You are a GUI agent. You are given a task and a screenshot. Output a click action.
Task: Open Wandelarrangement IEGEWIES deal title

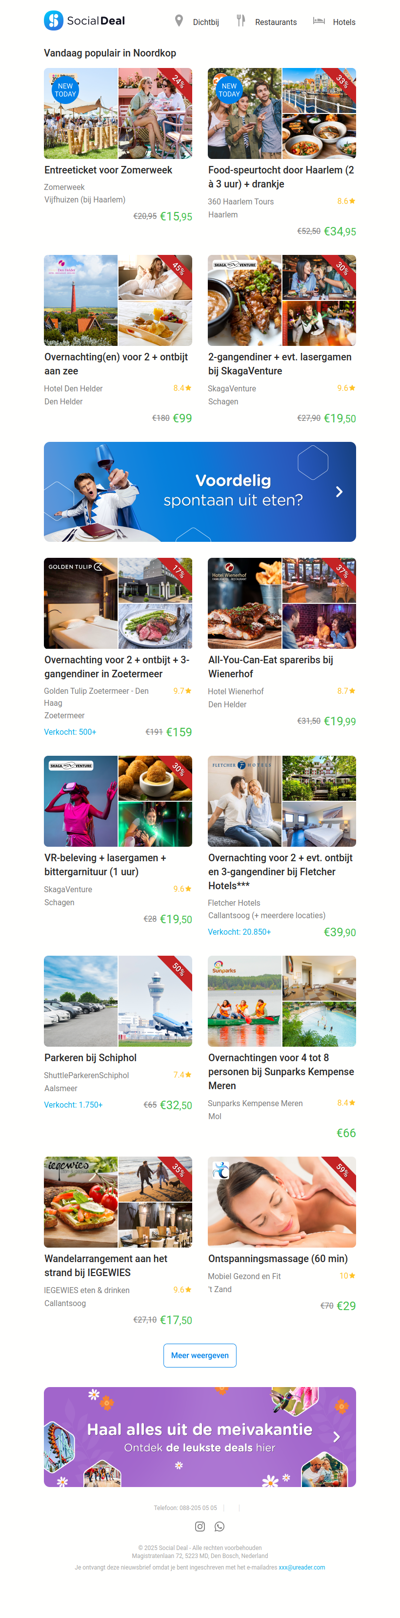pyautogui.click(x=106, y=1265)
